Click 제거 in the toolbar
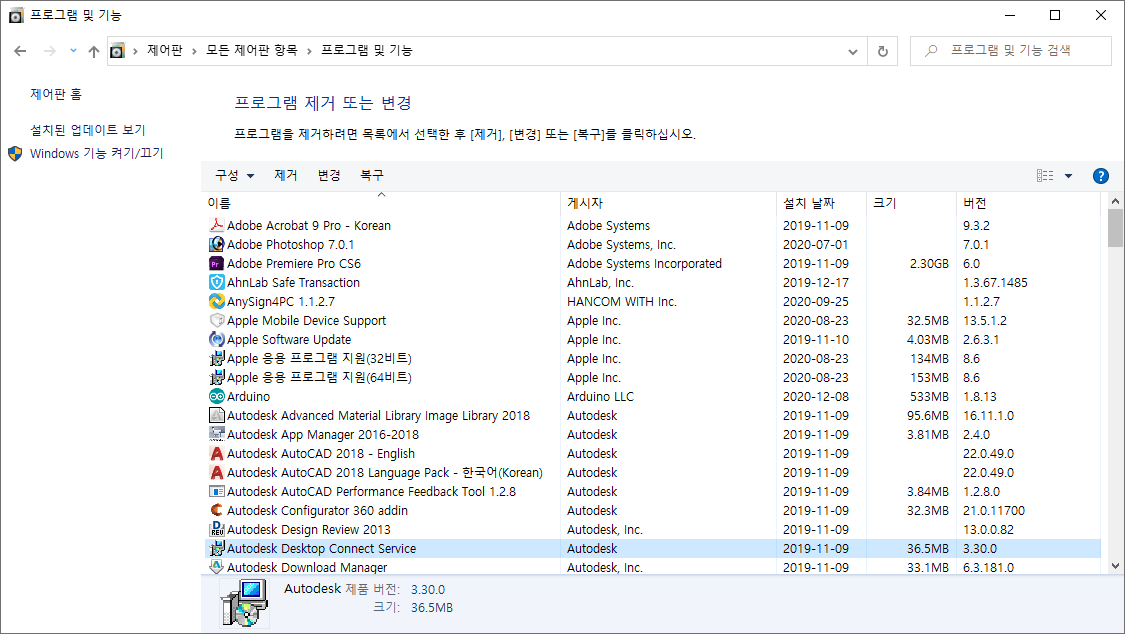Viewport: 1125px width, 634px height. click(286, 176)
